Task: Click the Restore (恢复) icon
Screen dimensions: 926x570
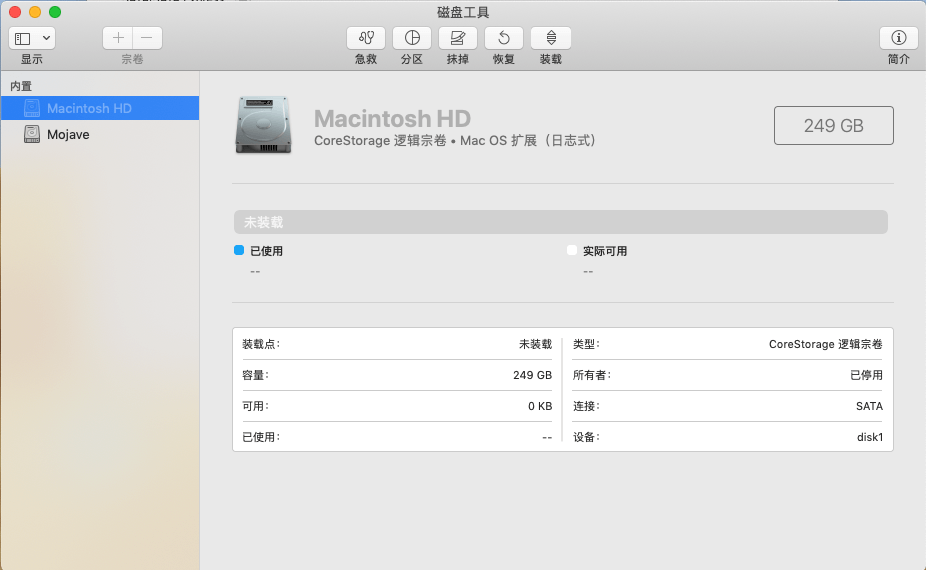Action: [504, 38]
